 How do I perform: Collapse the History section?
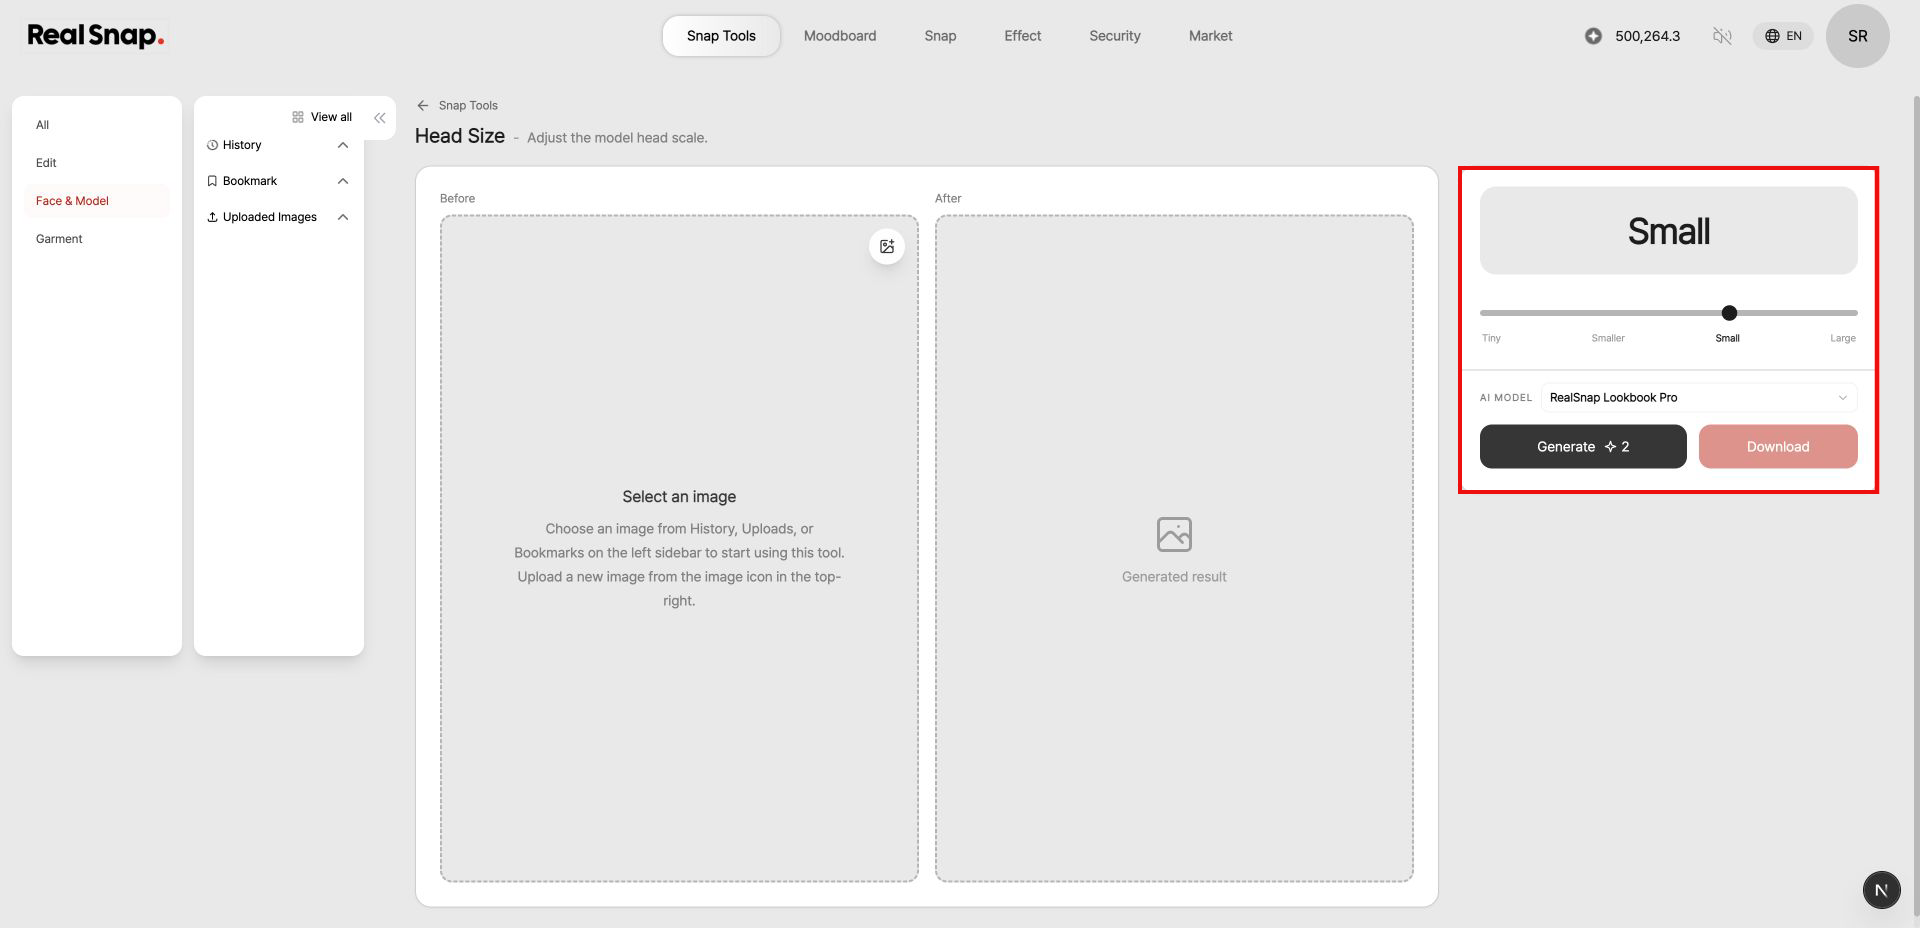tap(343, 145)
